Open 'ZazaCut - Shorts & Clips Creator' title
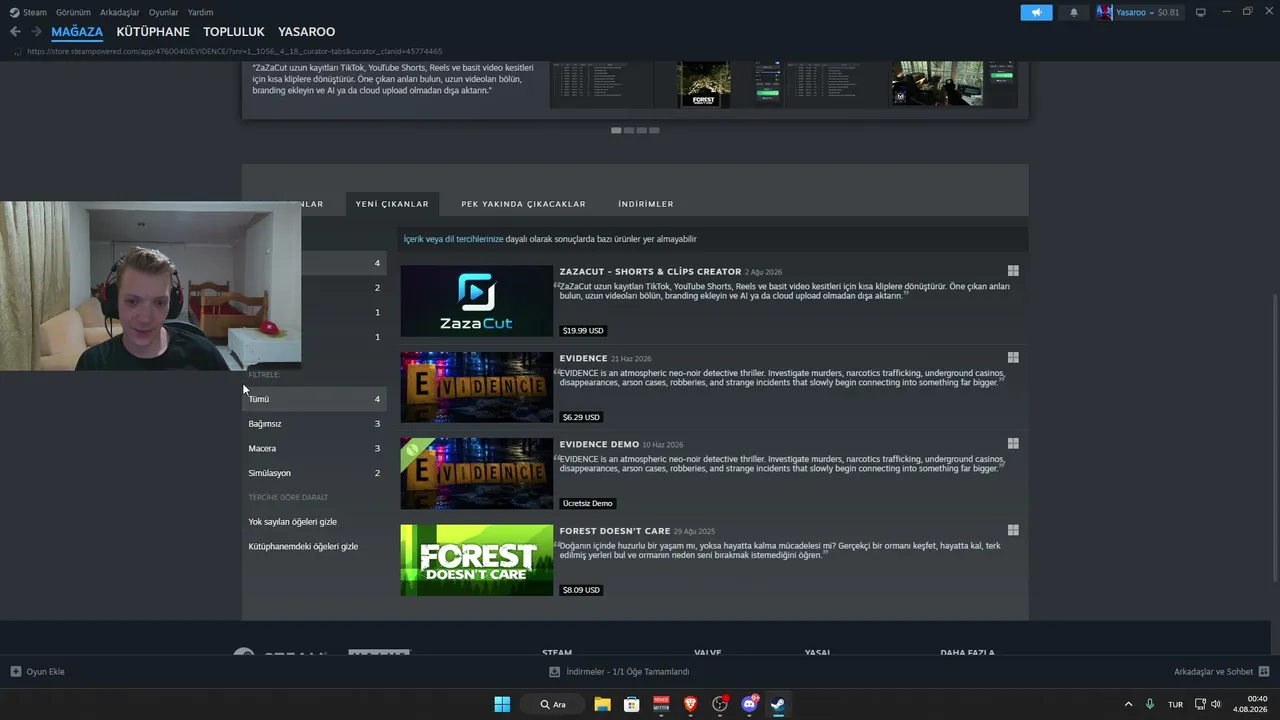 pos(650,272)
